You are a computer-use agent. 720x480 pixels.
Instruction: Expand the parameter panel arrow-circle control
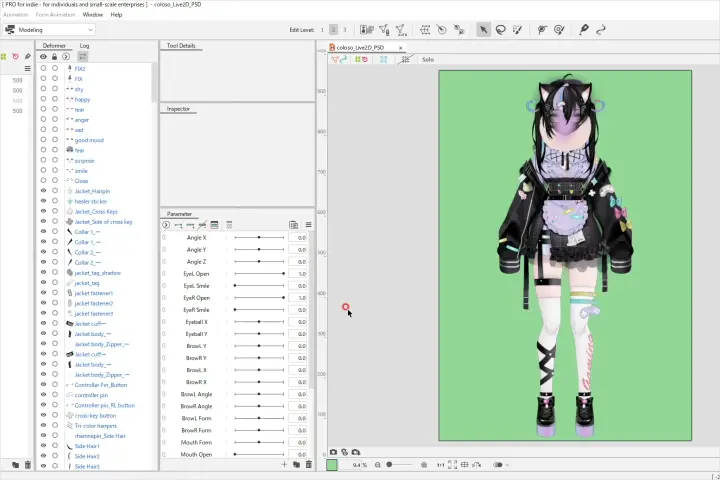click(x=166, y=225)
